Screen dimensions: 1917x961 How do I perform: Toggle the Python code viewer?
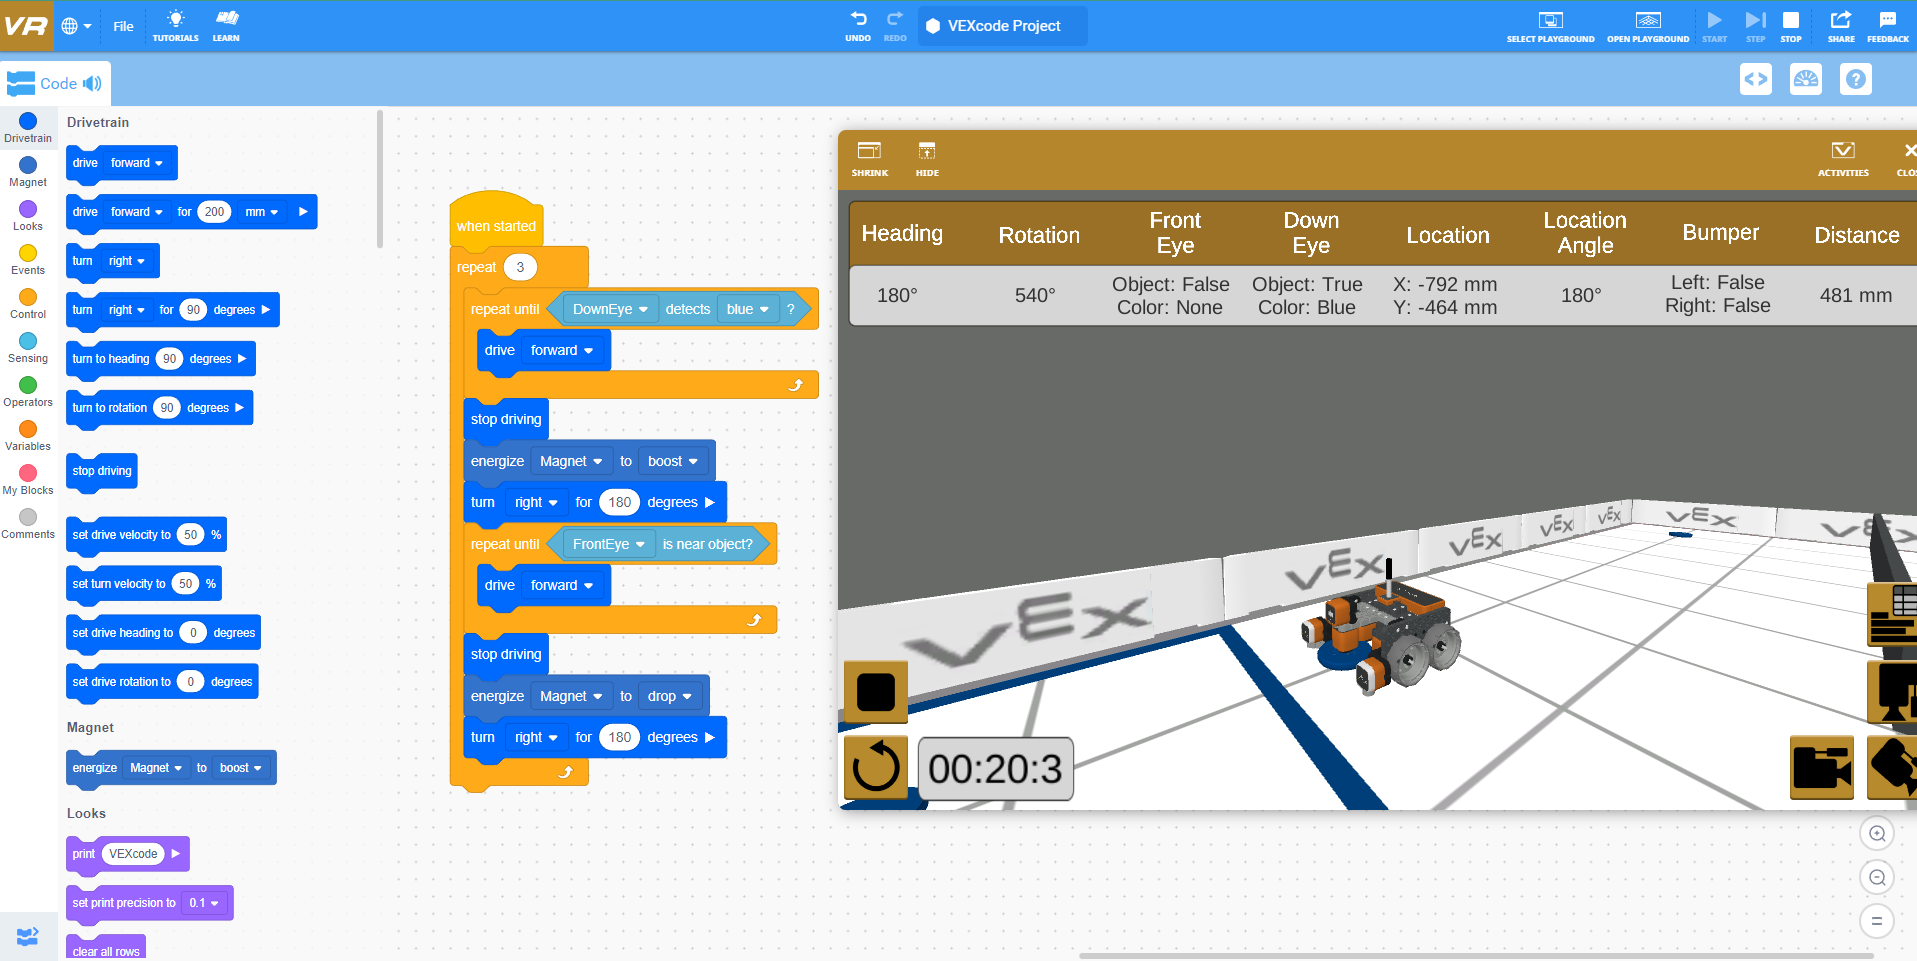1756,79
